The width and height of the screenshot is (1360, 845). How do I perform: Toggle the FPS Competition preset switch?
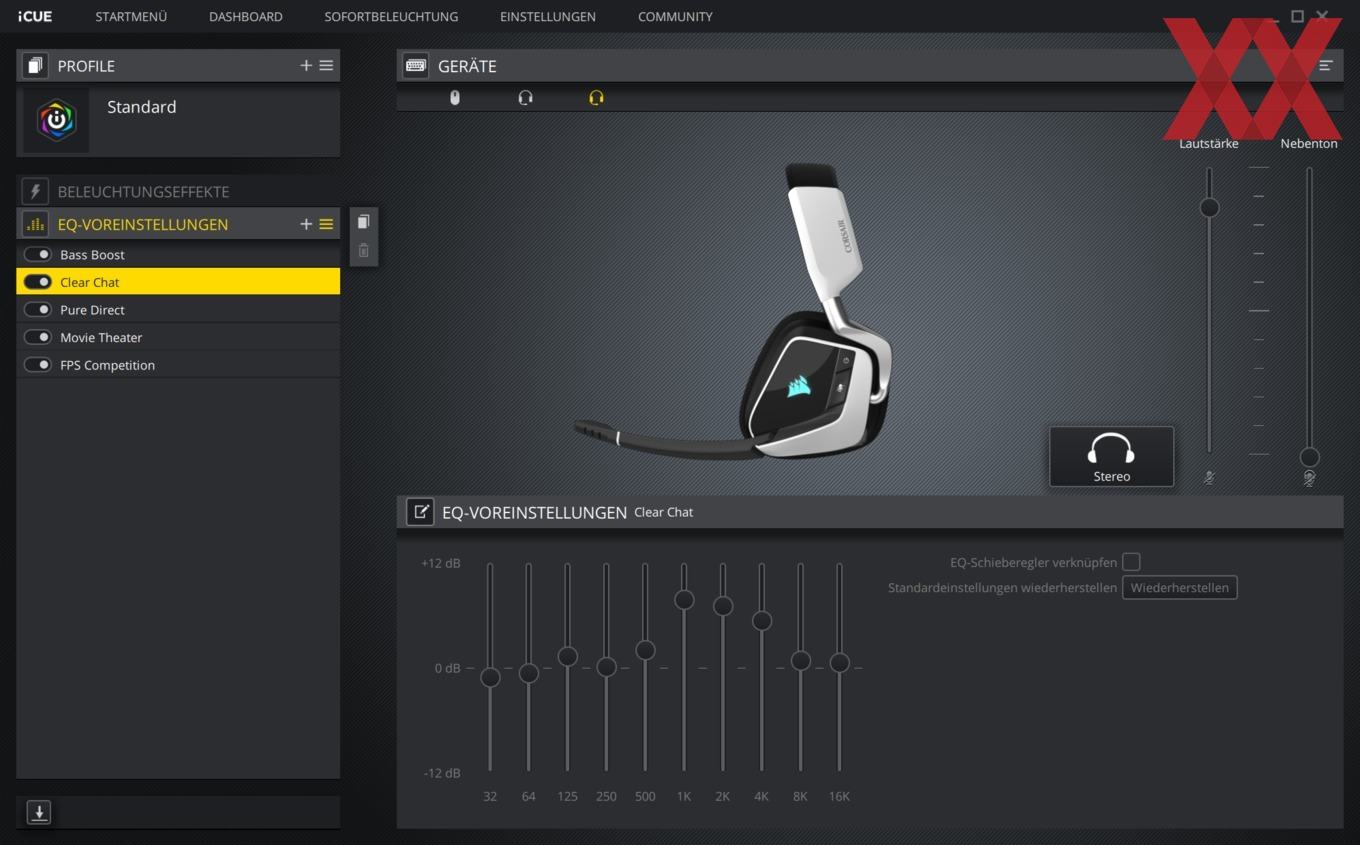(38, 365)
